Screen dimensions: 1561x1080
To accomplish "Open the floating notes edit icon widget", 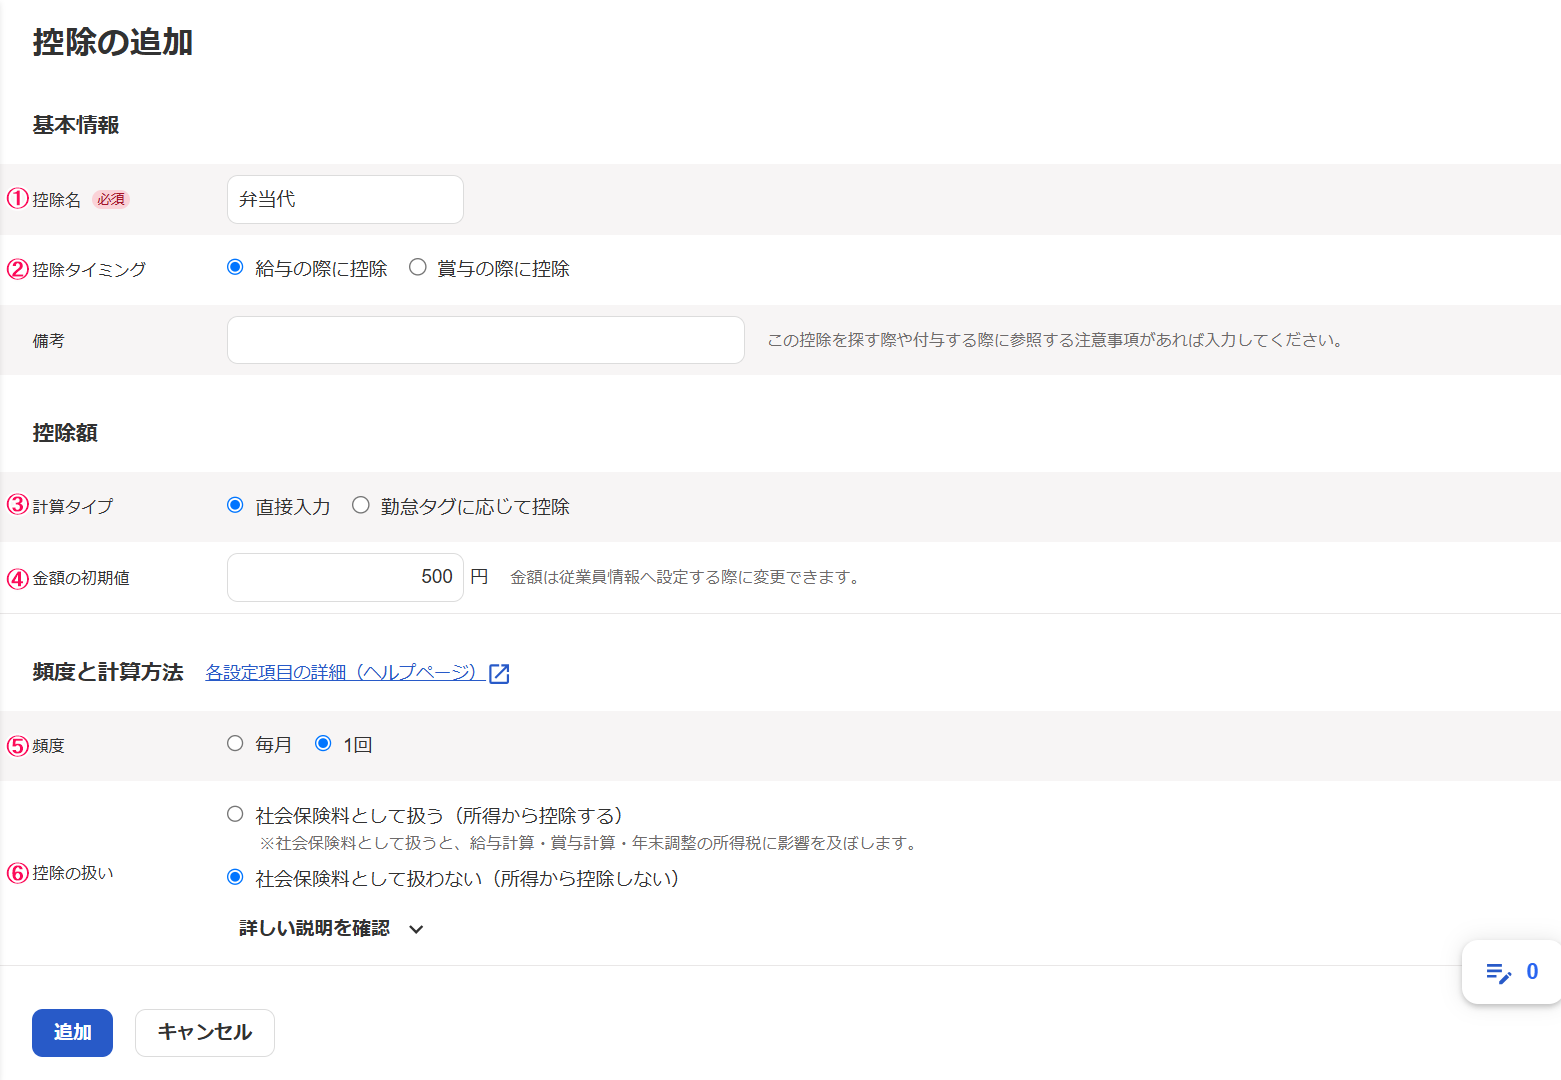I will [x=1498, y=972].
